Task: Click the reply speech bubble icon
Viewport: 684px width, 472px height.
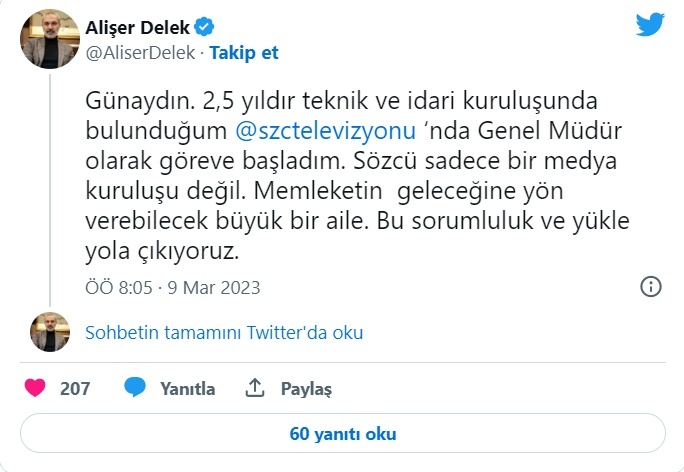Action: (x=137, y=388)
